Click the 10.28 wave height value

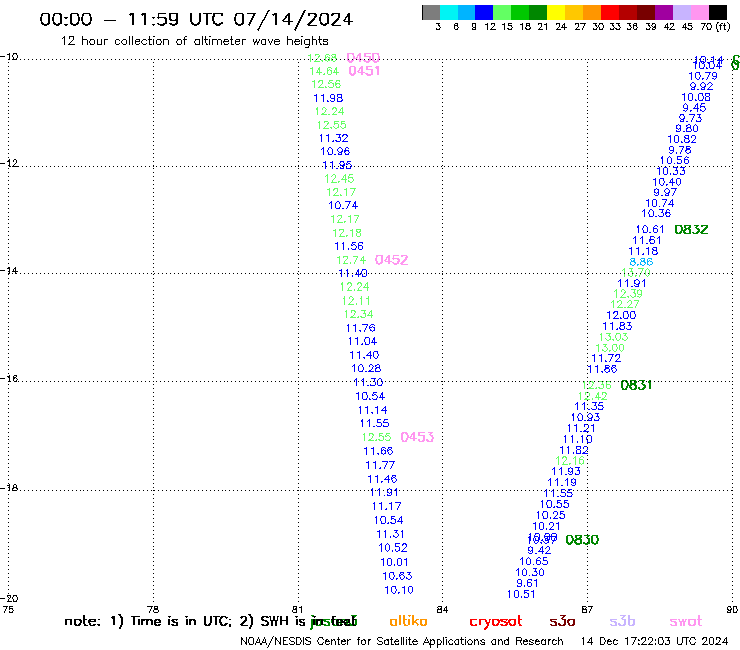click(x=366, y=369)
